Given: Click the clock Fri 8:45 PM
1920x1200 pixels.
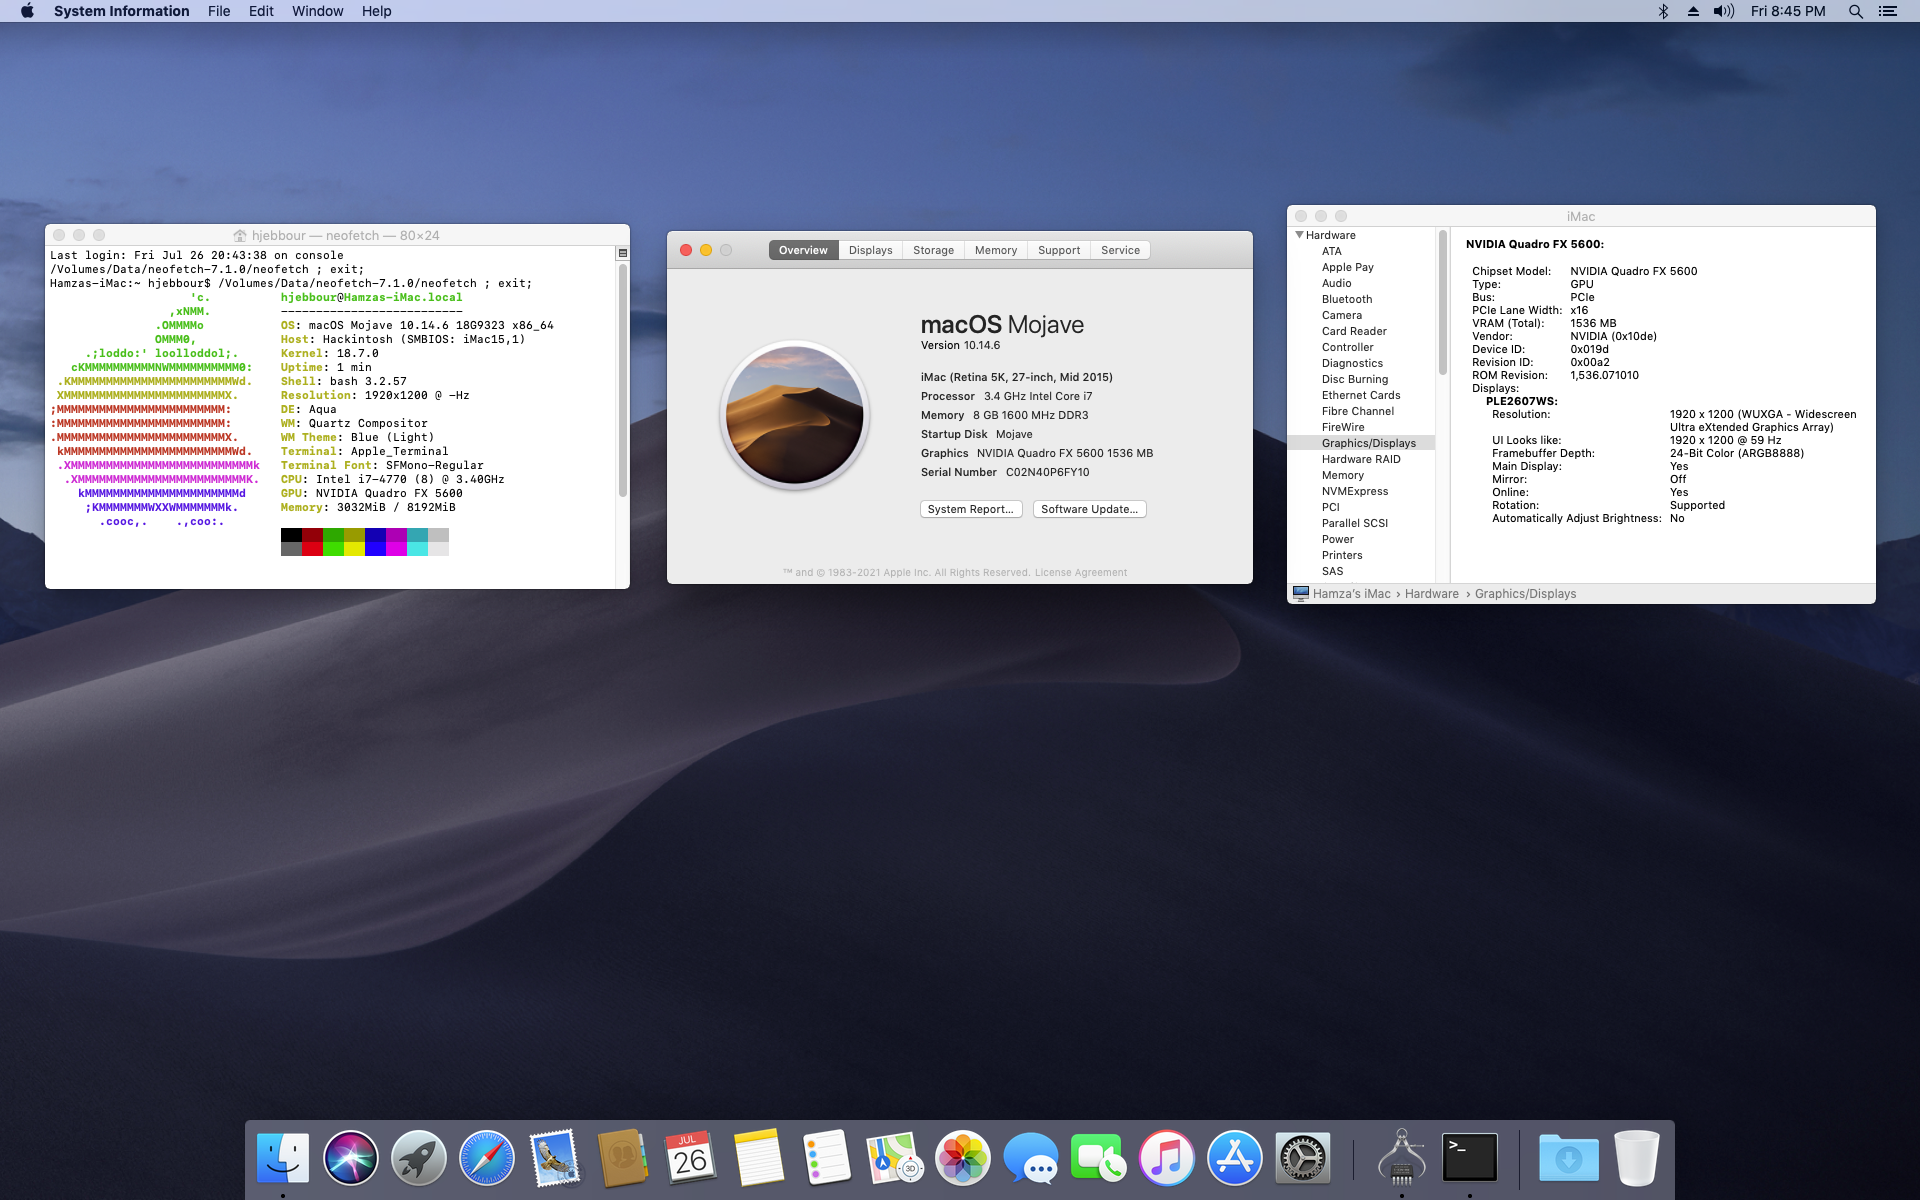Looking at the screenshot, I should tap(1788, 11).
